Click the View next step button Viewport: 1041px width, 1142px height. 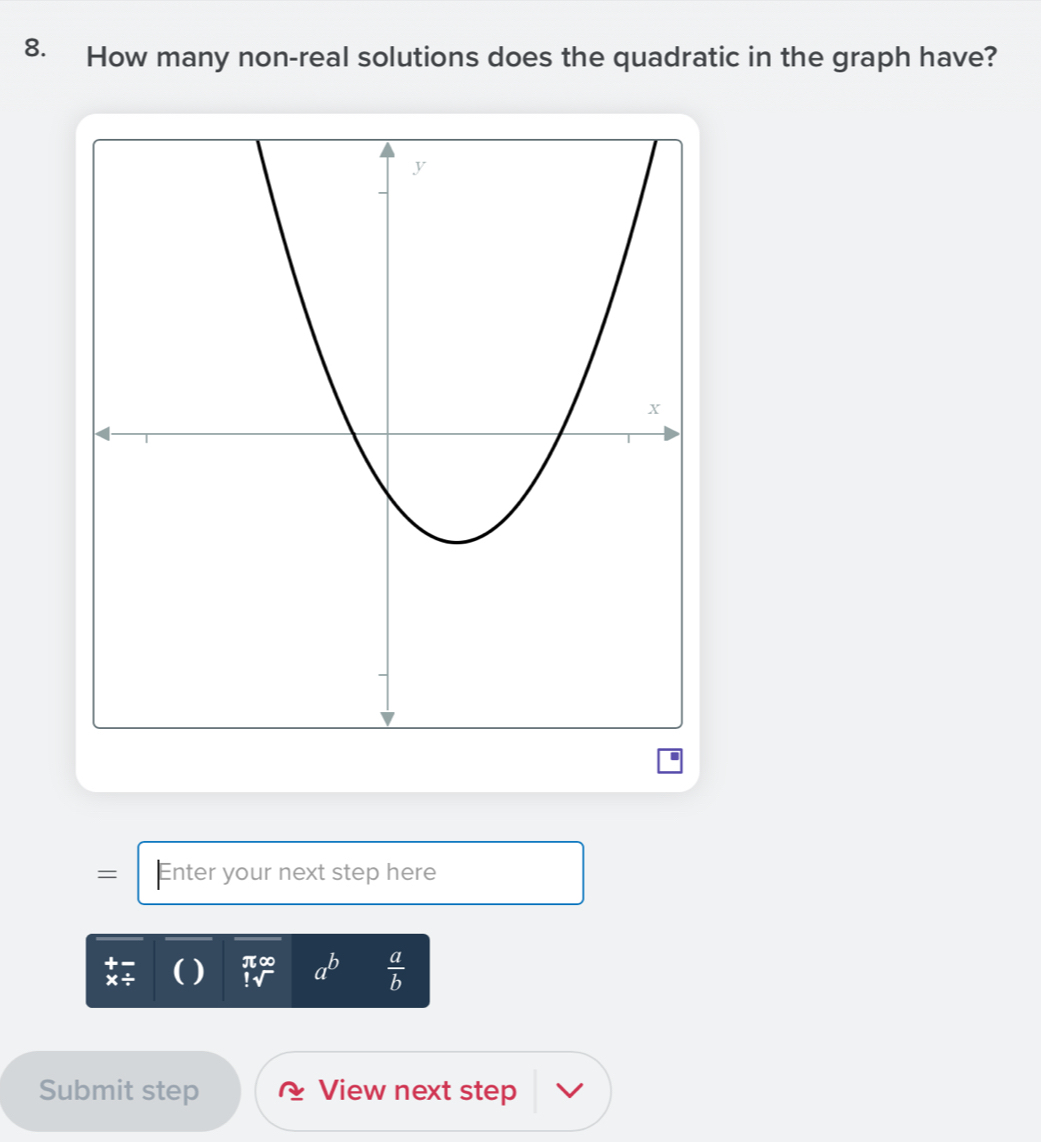click(x=417, y=1091)
